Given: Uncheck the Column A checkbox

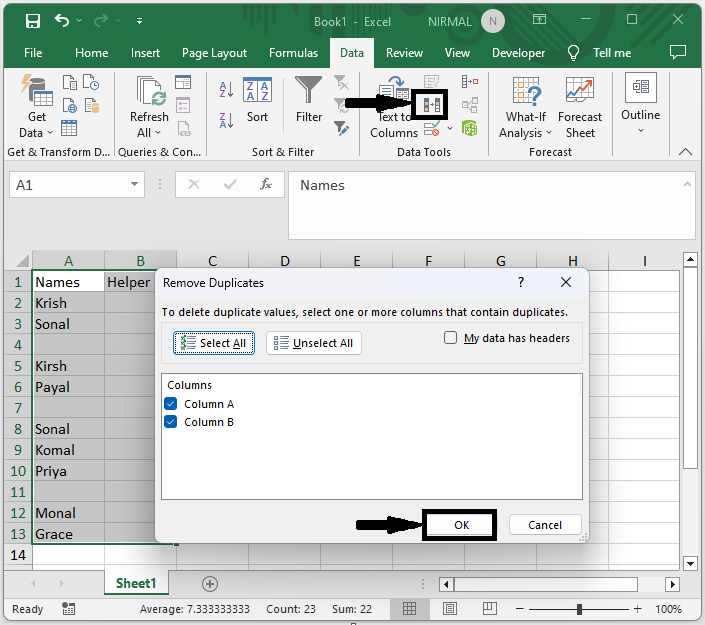Looking at the screenshot, I should 170,404.
